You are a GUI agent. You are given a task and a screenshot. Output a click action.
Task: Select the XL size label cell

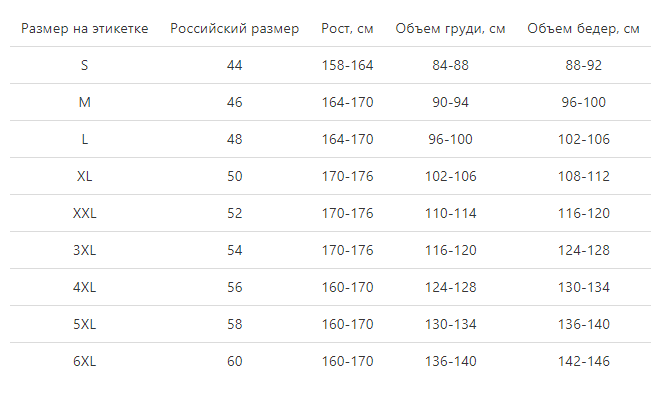(84, 176)
